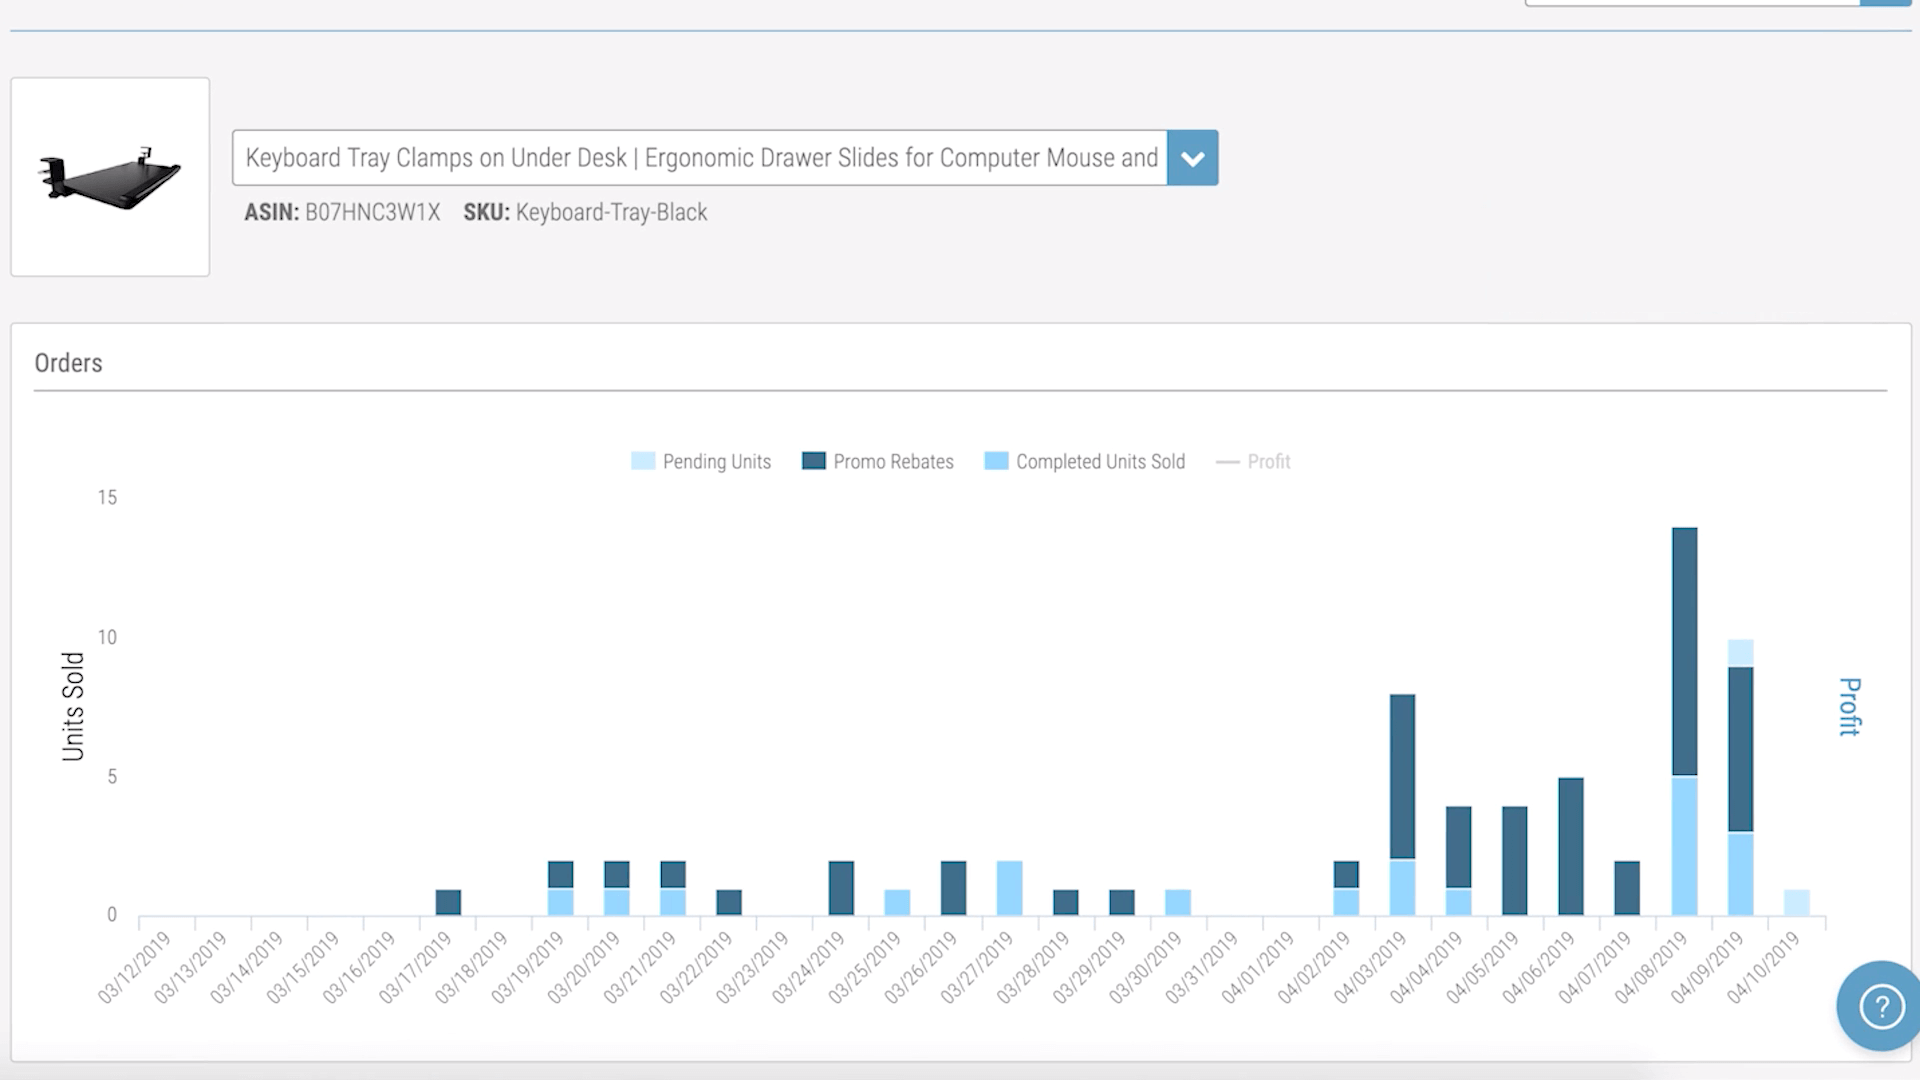Click the 04/08/2019 promo rebates bar
Image resolution: width=1920 pixels, height=1080 pixels.
(1684, 650)
